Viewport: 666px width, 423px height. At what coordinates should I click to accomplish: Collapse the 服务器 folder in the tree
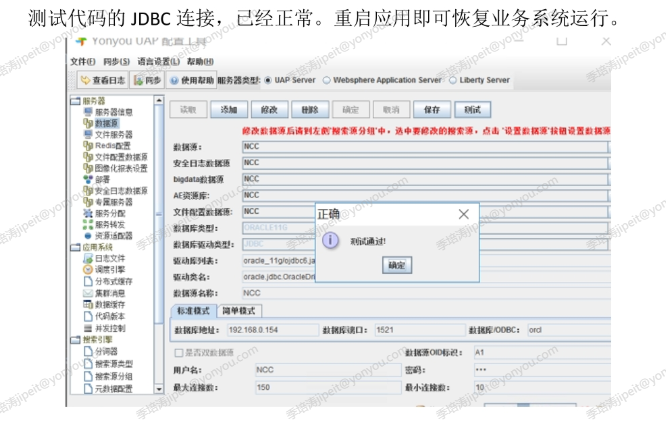[75, 101]
